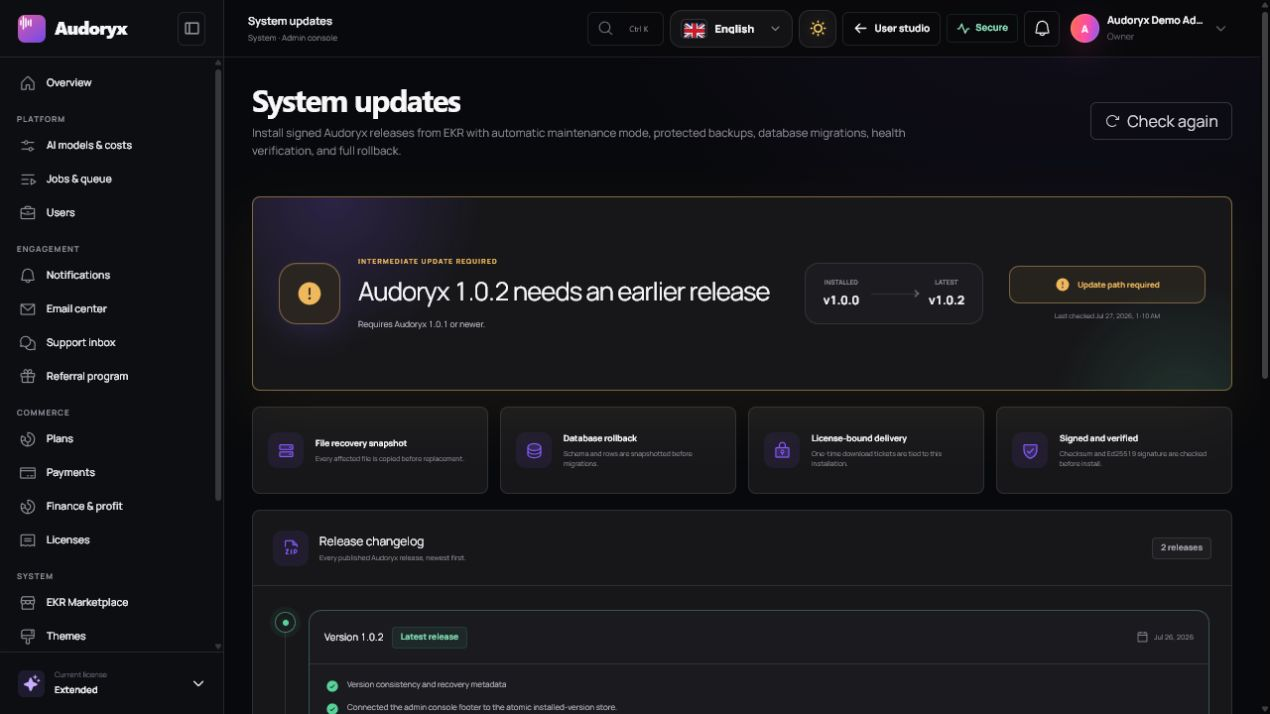Click the Jobs & queue icon
1270x714 pixels.
(28, 179)
